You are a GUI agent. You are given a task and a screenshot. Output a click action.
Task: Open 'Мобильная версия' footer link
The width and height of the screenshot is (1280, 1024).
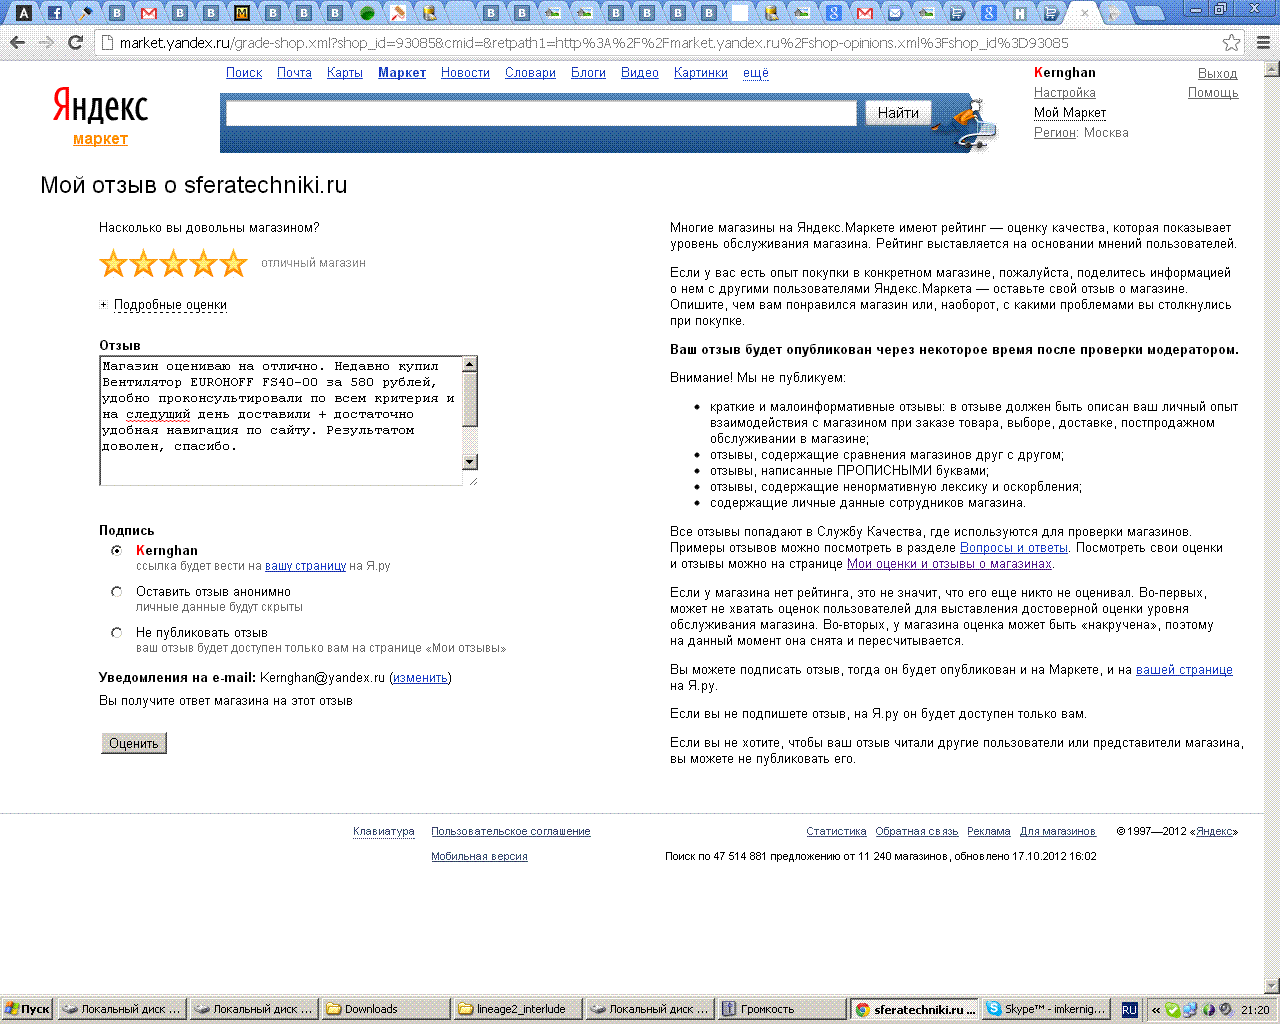[x=479, y=857]
